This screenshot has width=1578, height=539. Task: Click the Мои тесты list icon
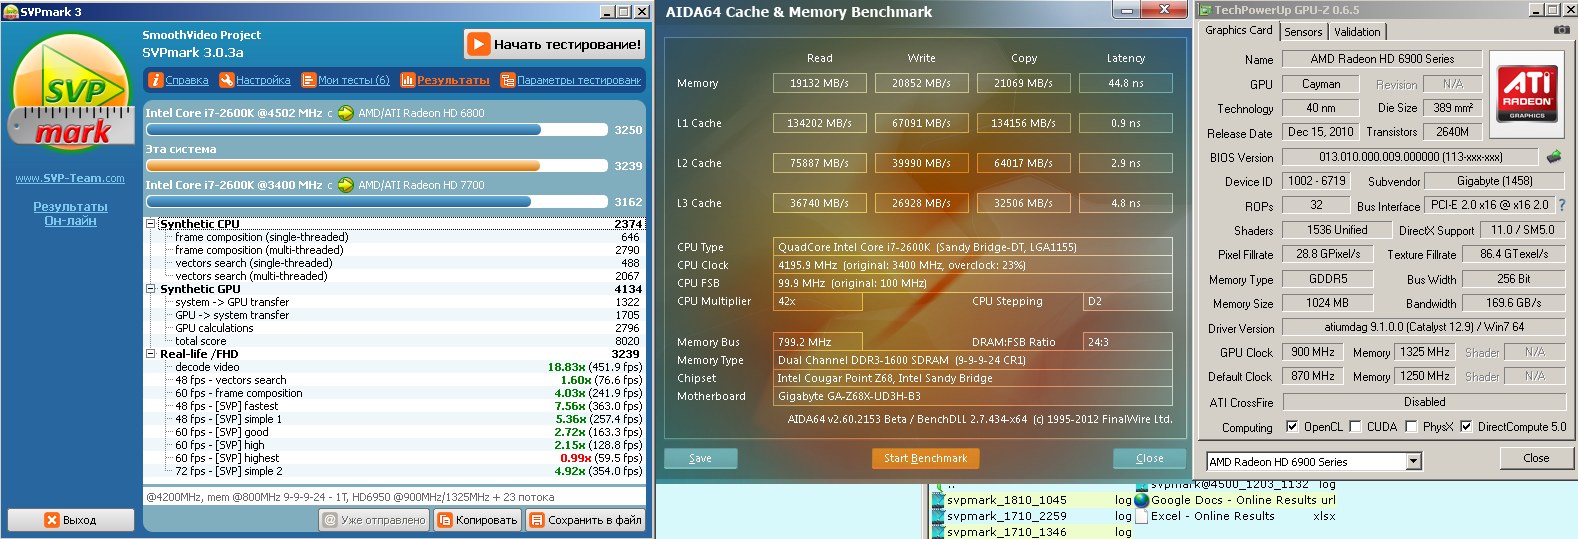click(309, 80)
